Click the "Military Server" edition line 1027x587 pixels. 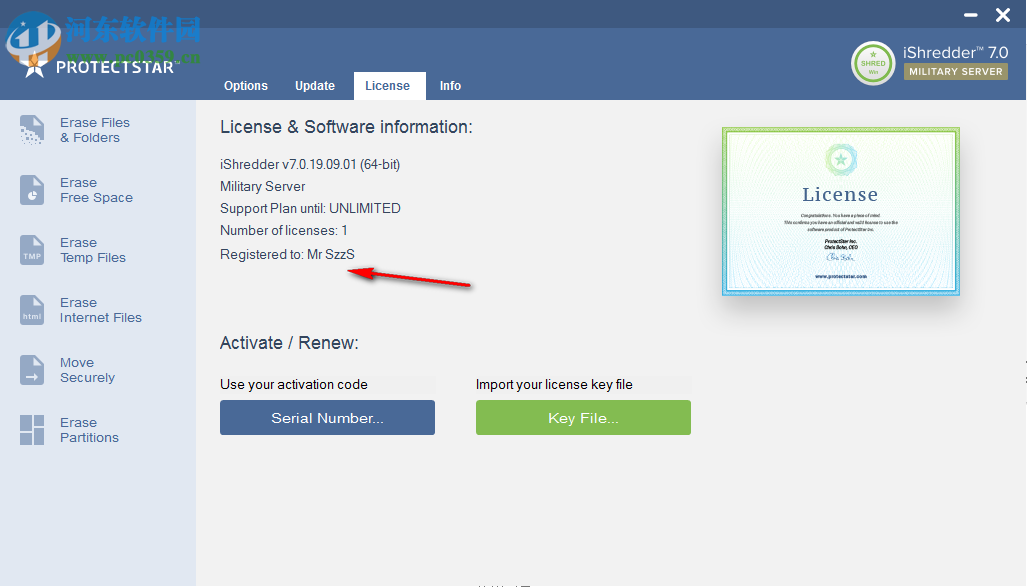coord(263,187)
